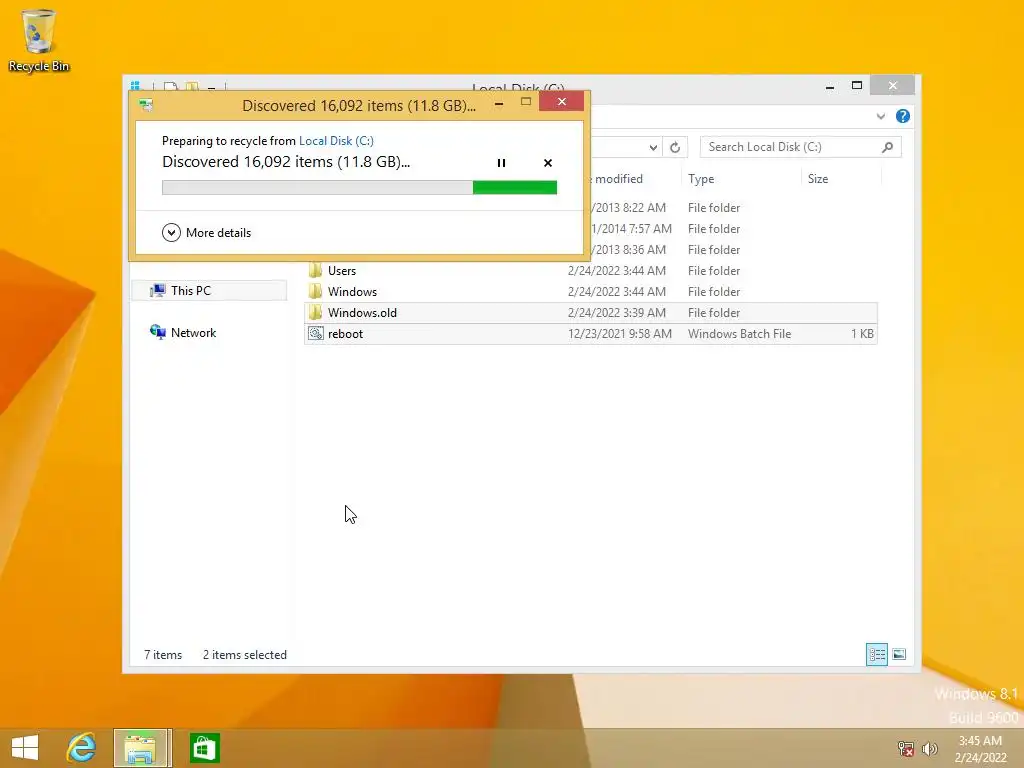The height and width of the screenshot is (768, 1024).
Task: Click the recycle dialog title bar icon
Action: pos(146,105)
